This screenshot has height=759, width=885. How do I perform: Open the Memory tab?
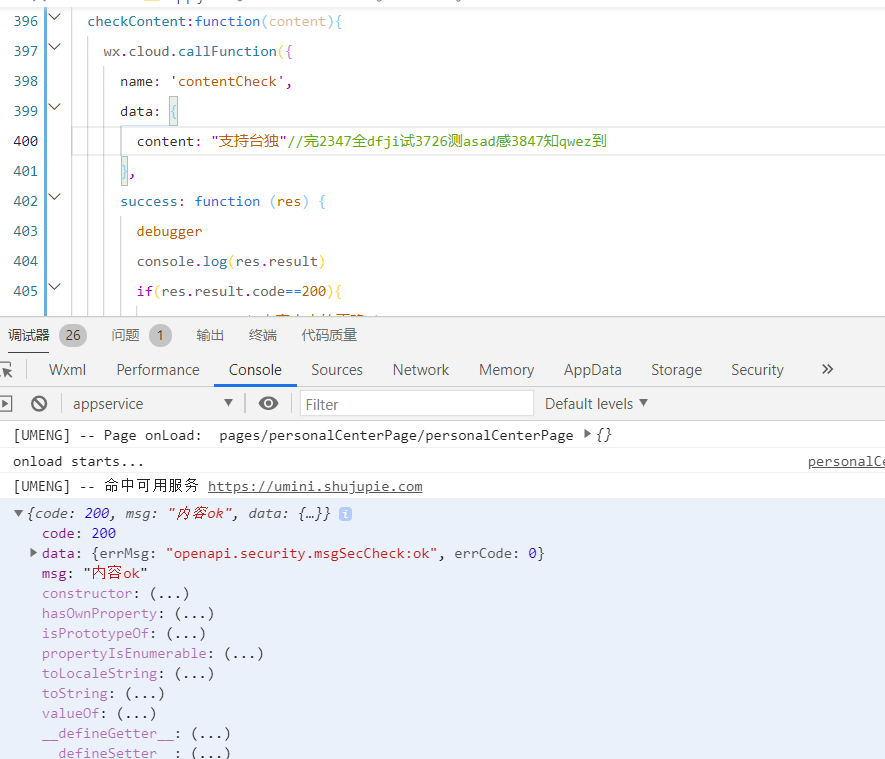tap(506, 370)
